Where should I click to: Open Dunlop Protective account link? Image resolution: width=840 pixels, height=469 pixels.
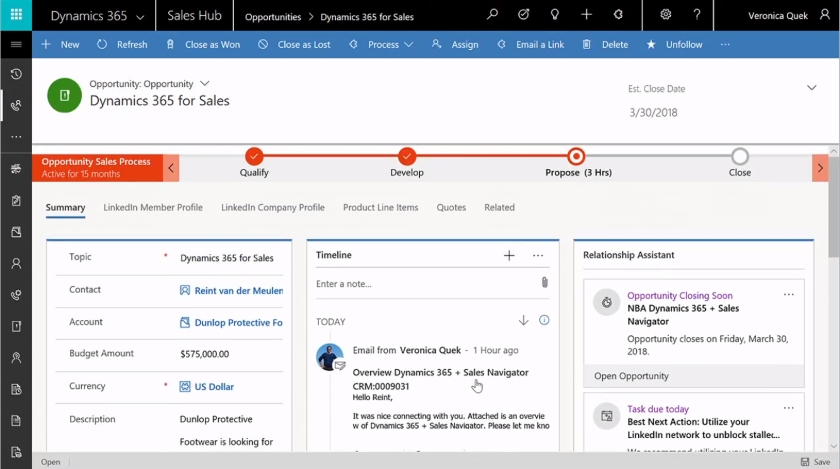[238, 323]
